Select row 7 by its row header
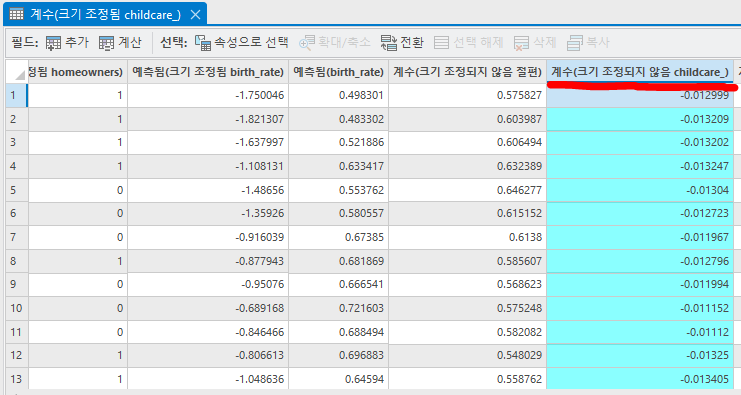 tap(17, 237)
